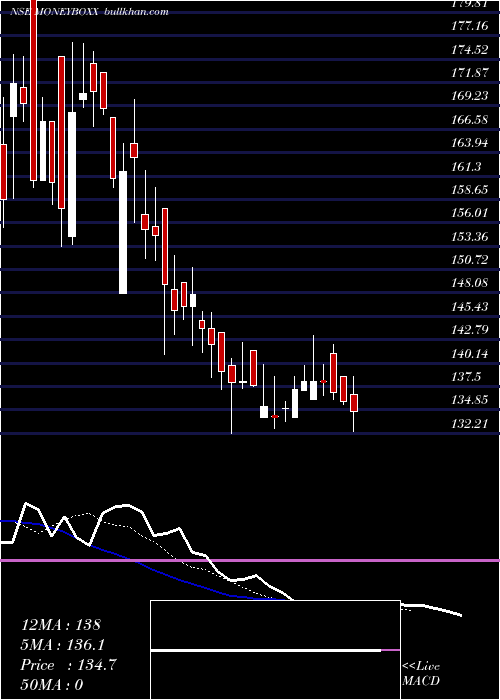Click the 142.79 price axis label
Screen dimensions: 500x700
pyautogui.click(x=470, y=330)
